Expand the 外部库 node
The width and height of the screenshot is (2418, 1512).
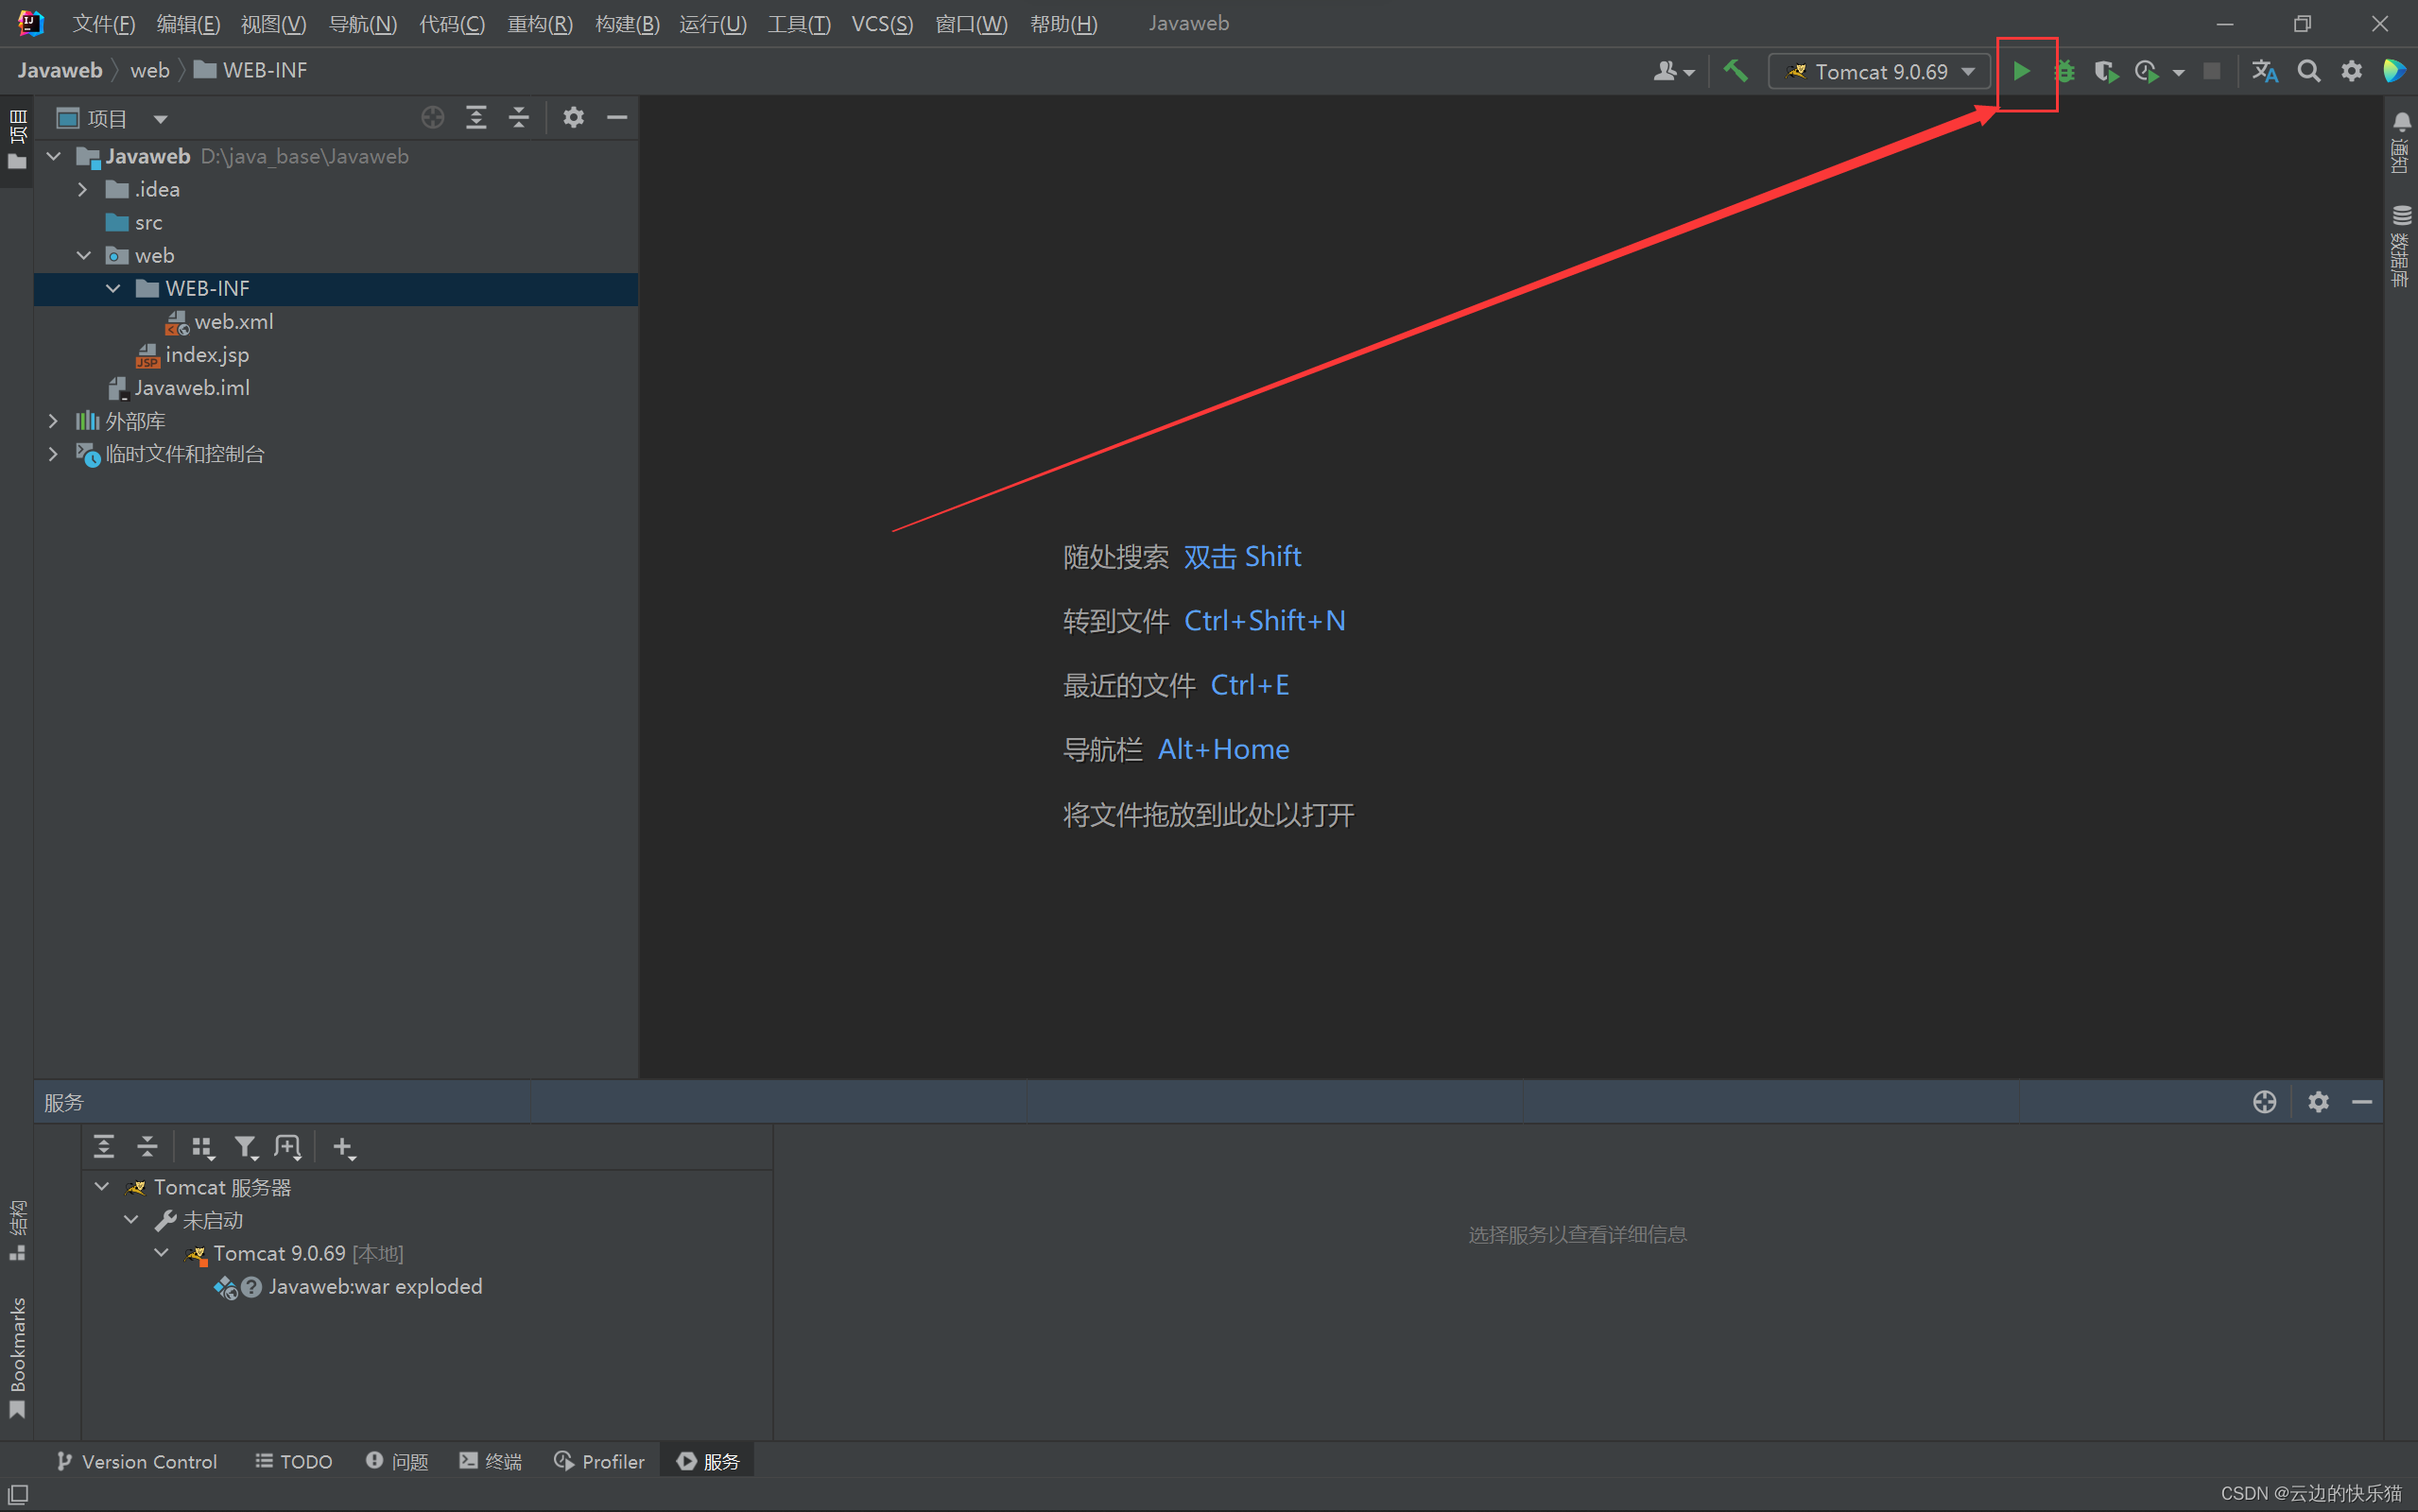point(54,421)
